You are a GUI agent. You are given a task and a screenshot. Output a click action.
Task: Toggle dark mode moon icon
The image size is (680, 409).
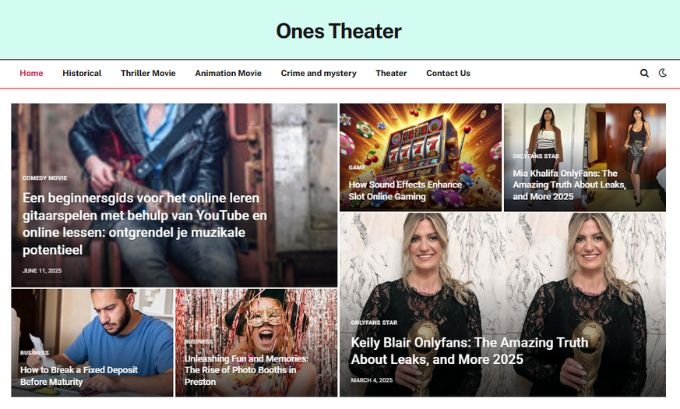tap(663, 73)
